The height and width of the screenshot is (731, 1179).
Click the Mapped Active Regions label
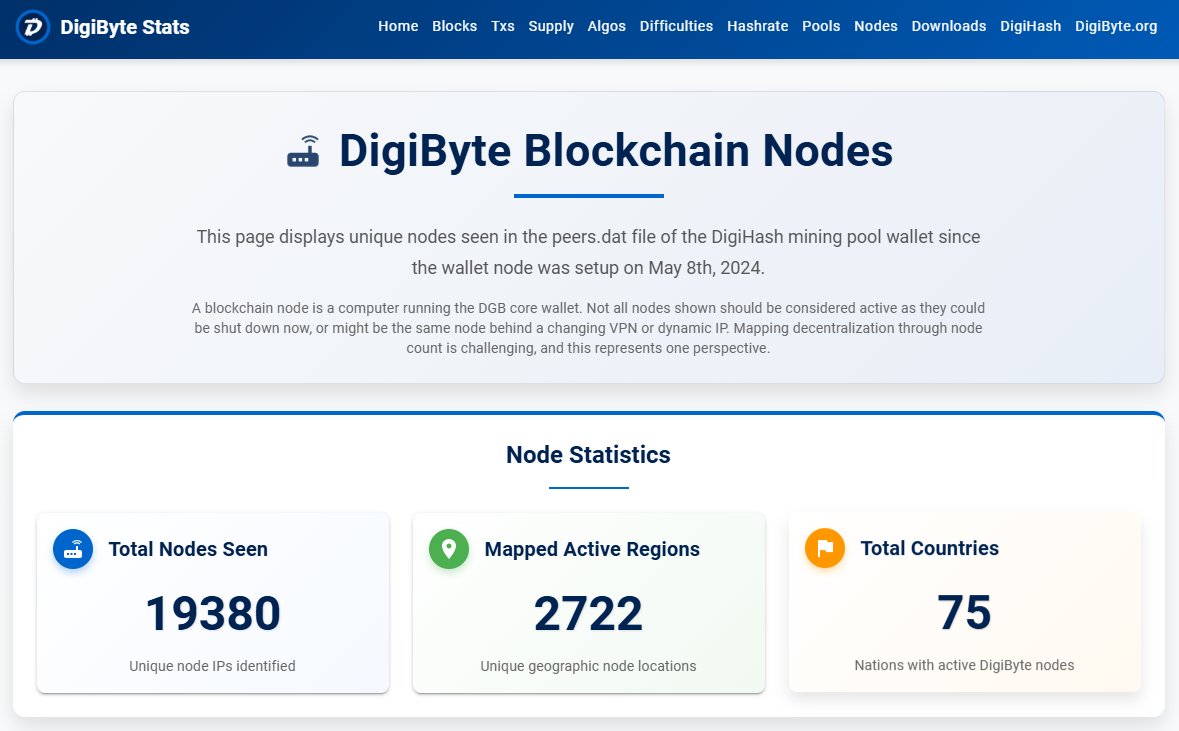[x=592, y=549]
